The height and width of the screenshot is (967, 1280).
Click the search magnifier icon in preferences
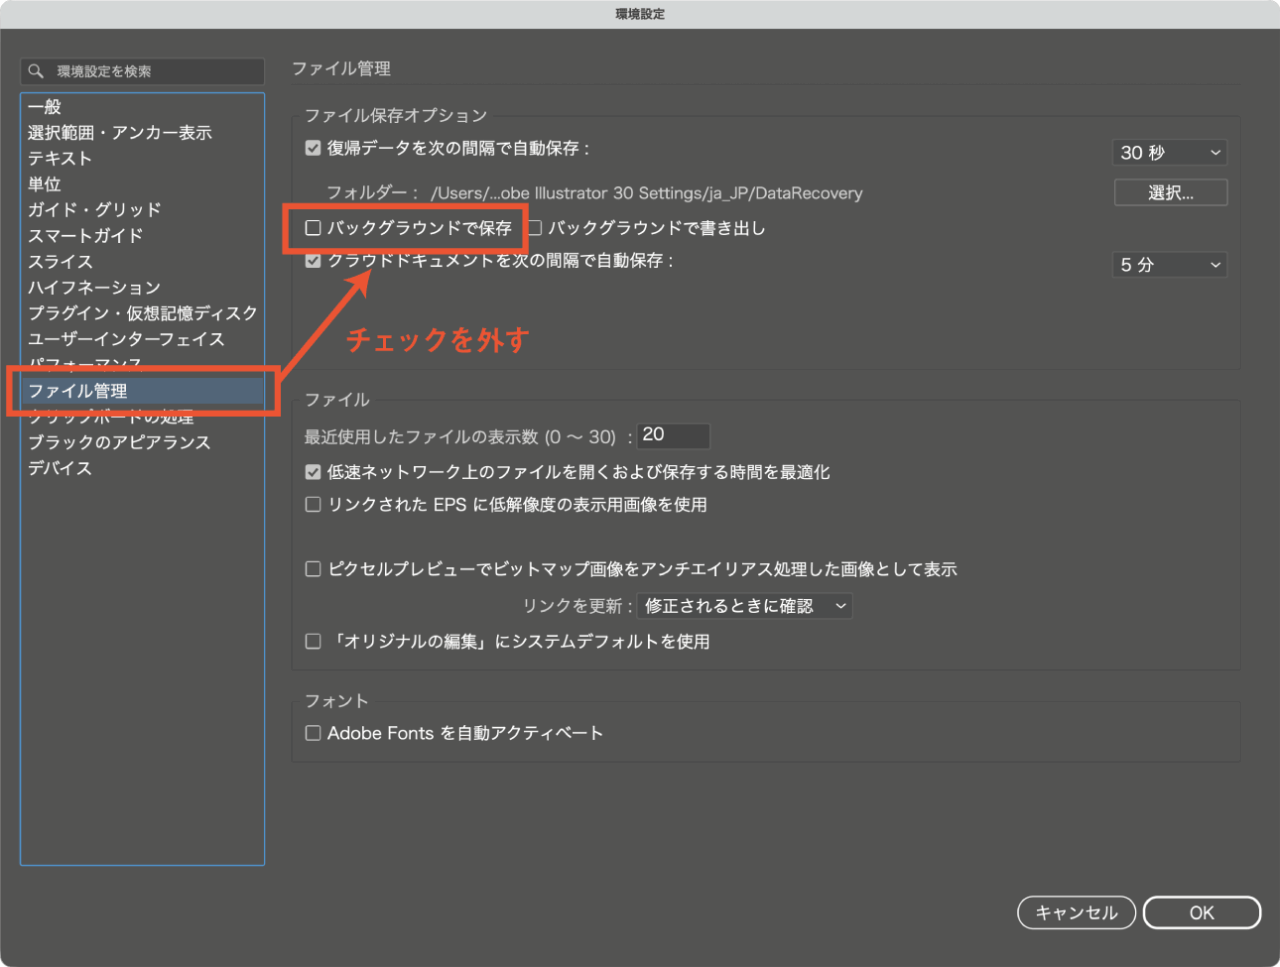tap(36, 71)
